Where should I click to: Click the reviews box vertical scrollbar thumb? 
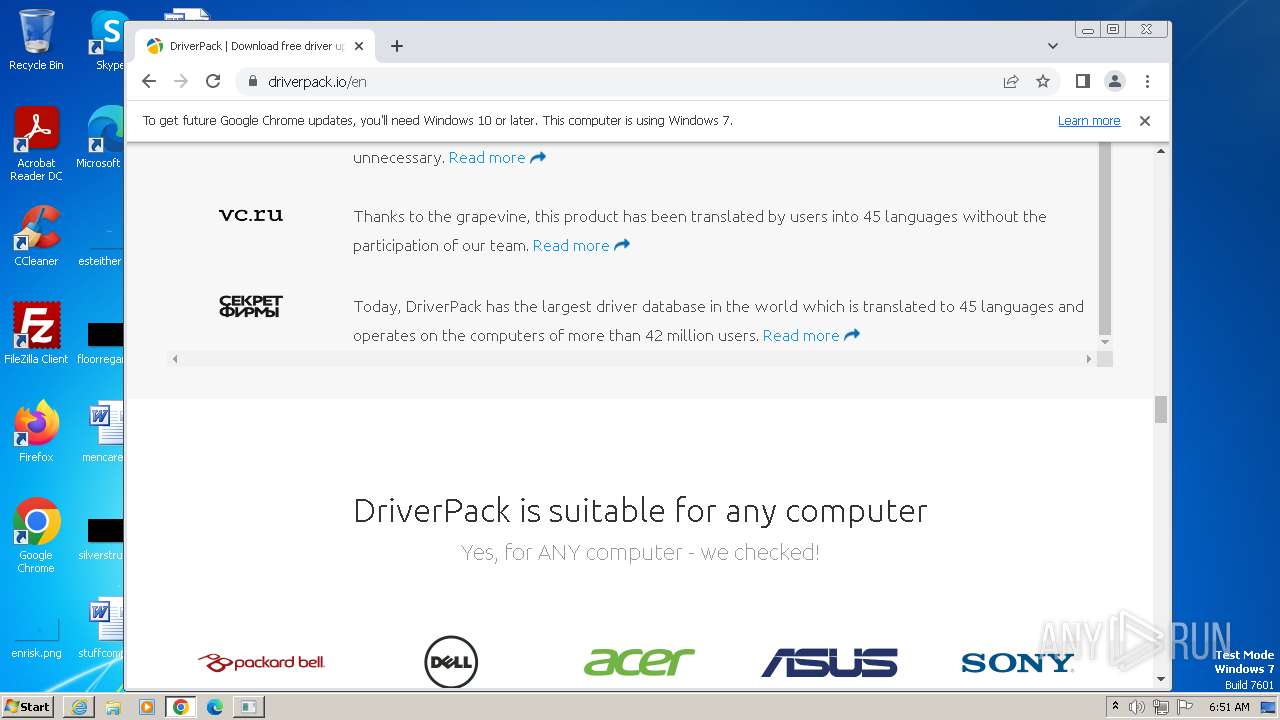pyautogui.click(x=1104, y=237)
